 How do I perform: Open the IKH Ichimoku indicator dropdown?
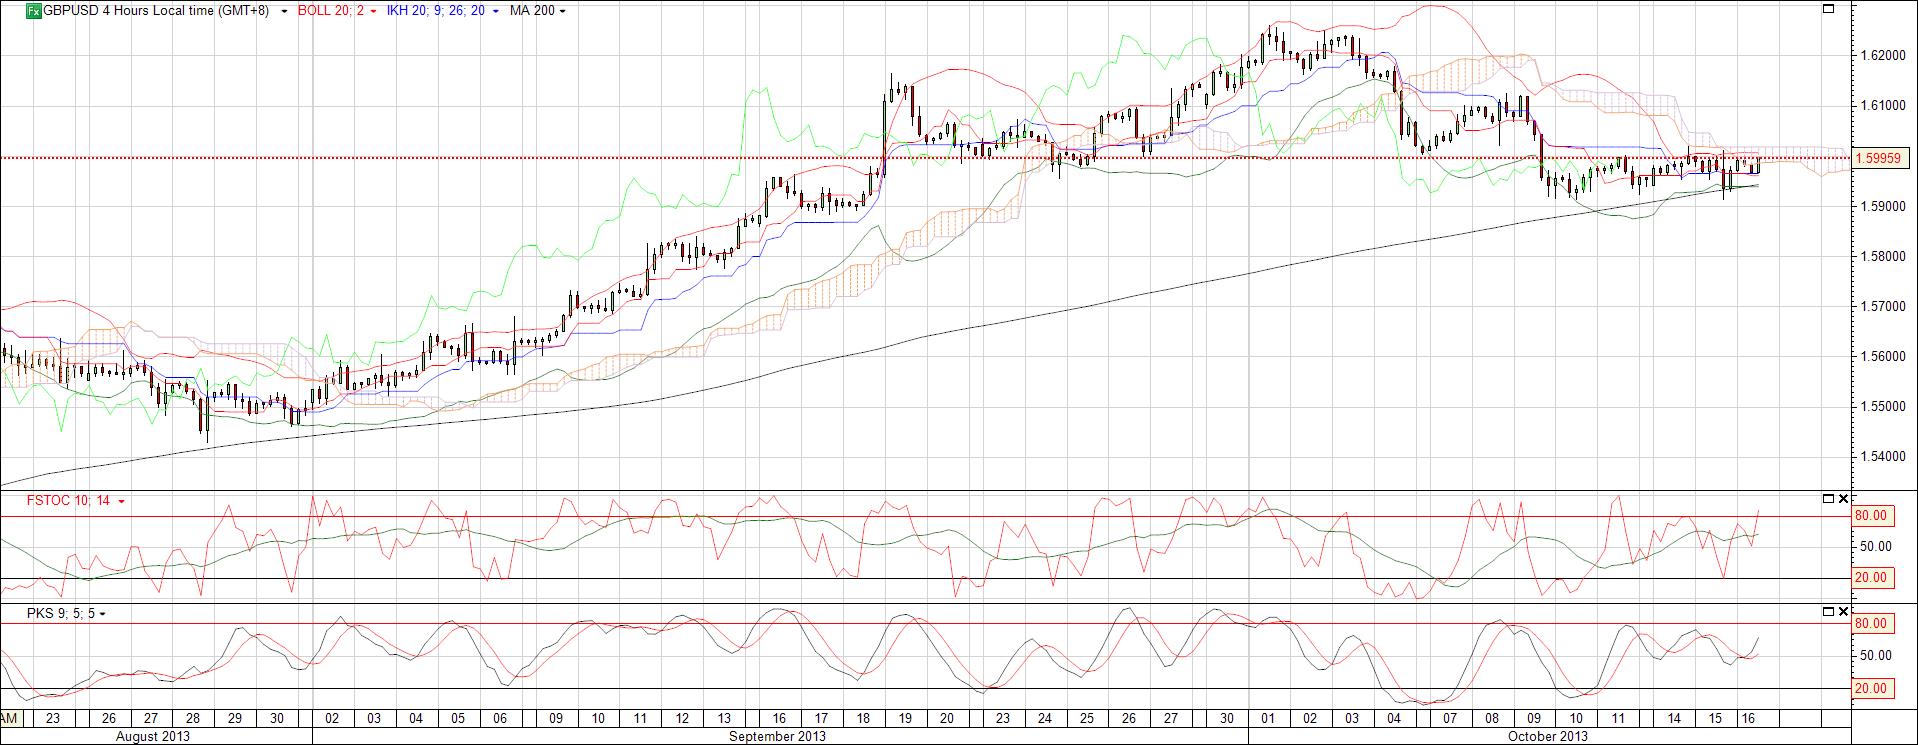click(x=497, y=12)
